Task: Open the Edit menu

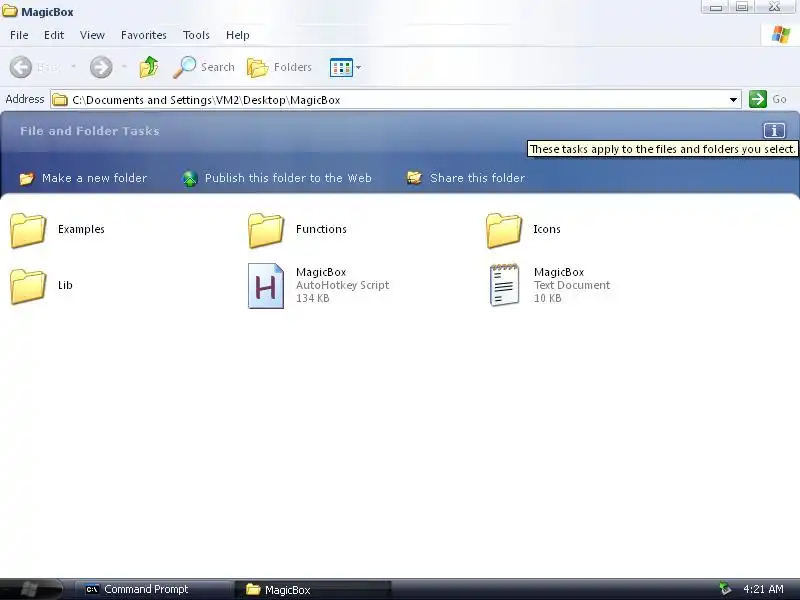Action: tap(54, 35)
